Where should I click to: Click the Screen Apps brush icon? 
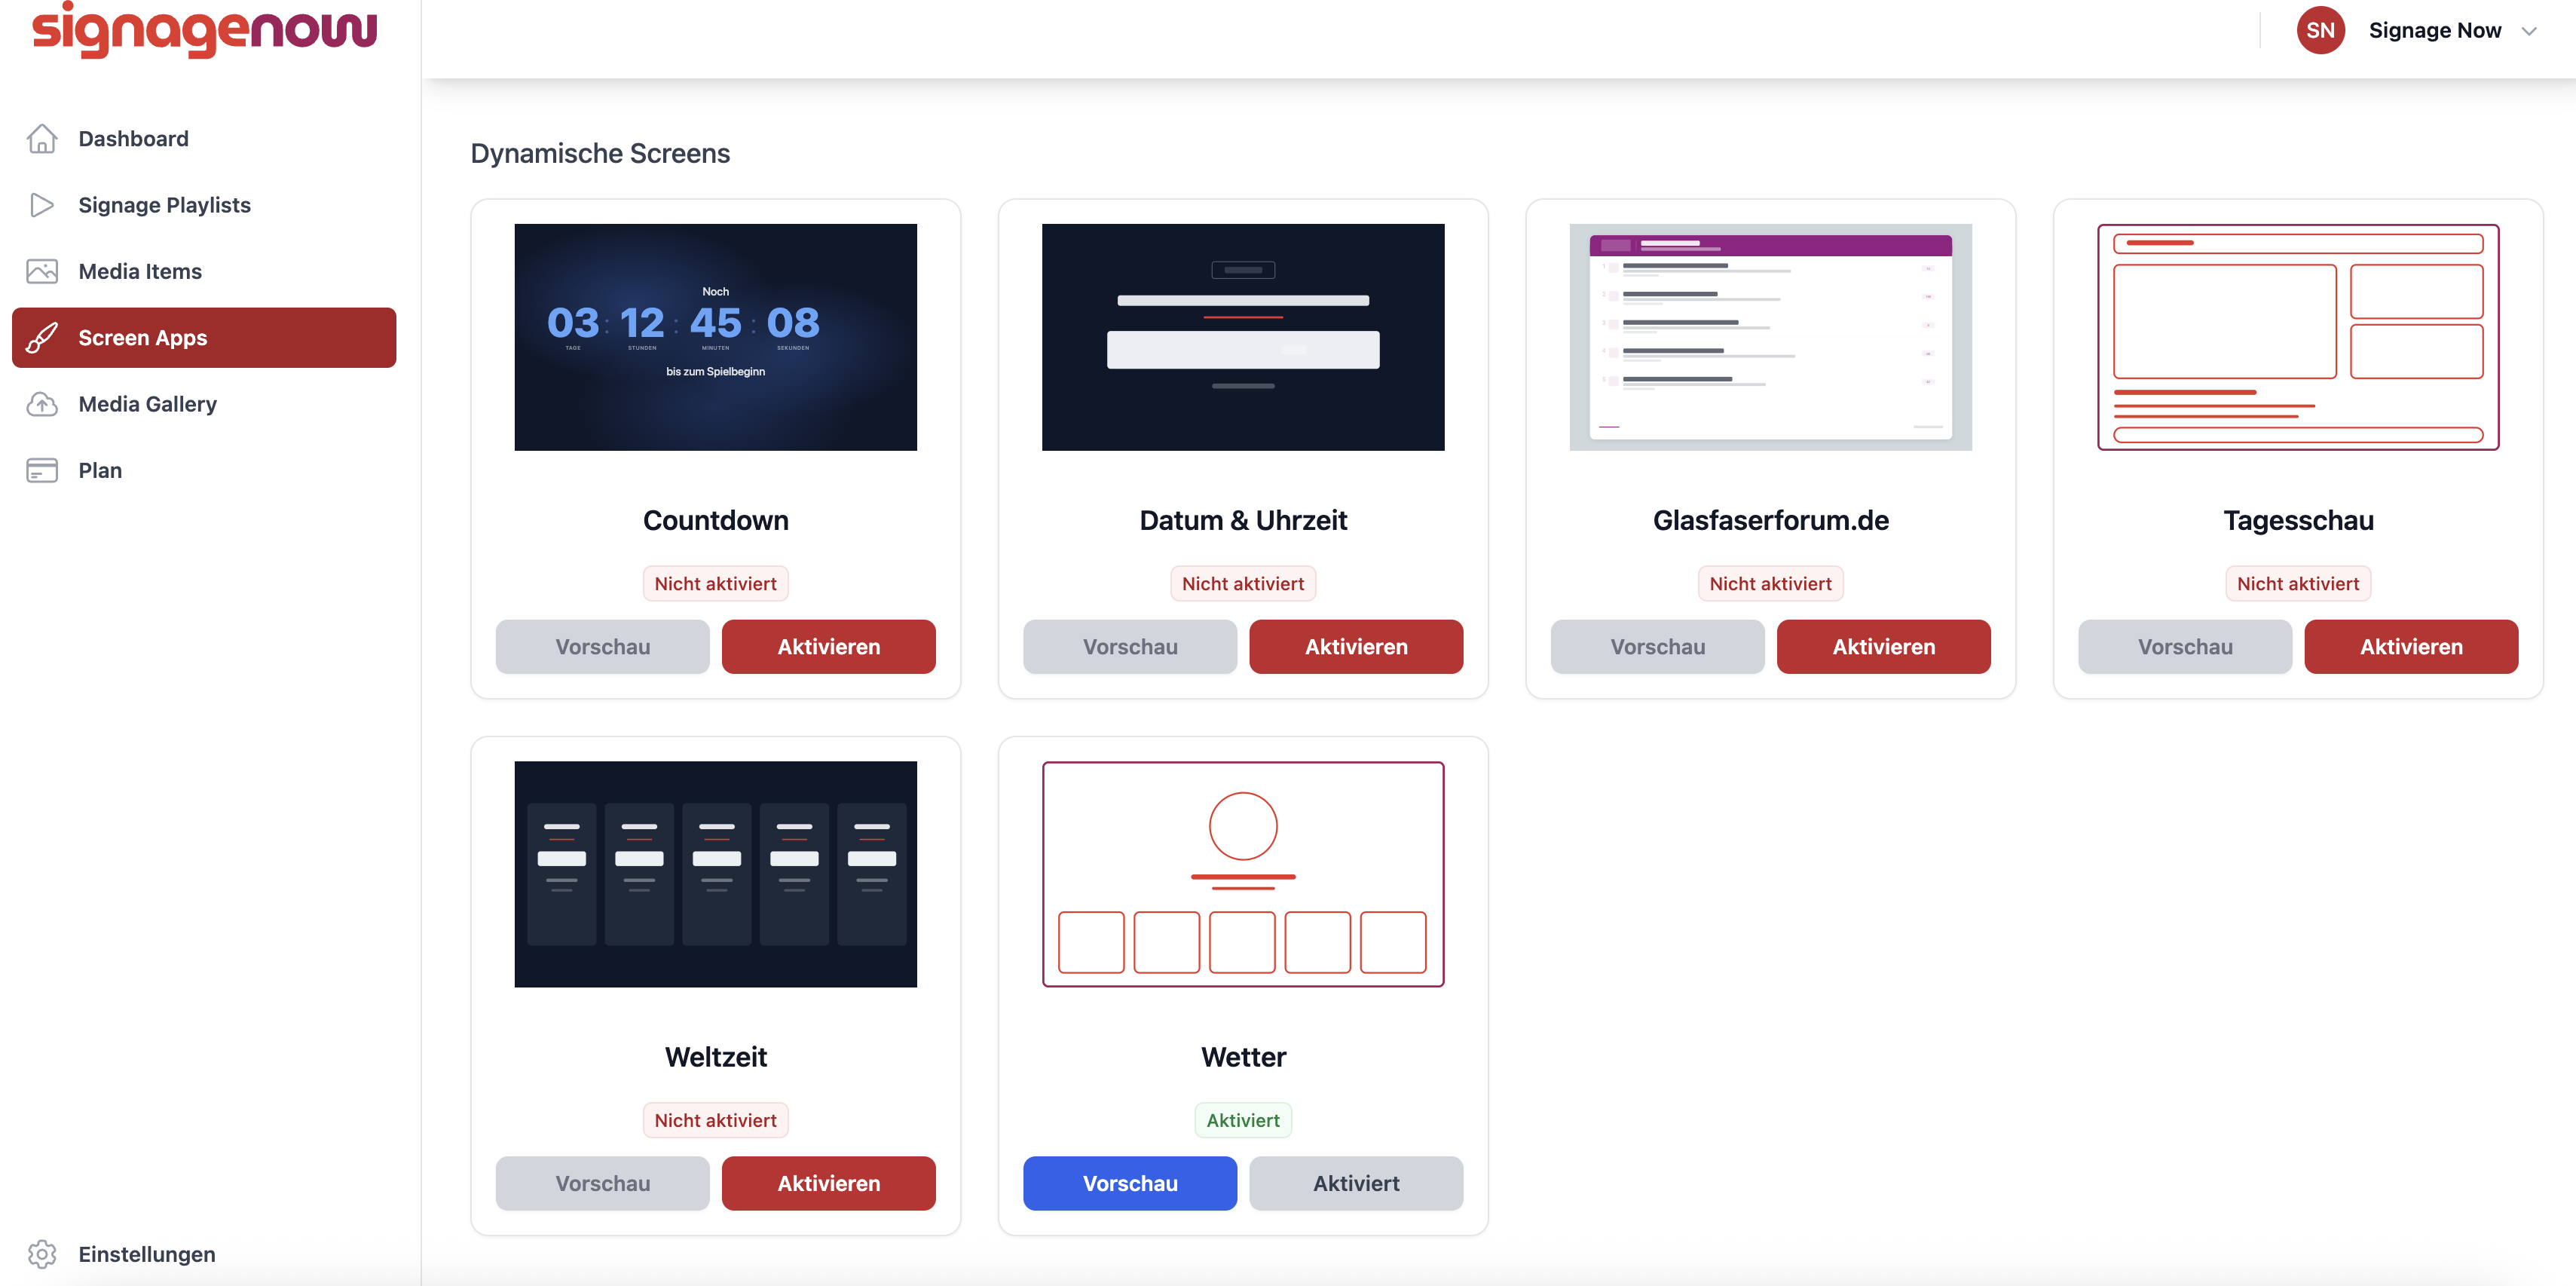pyautogui.click(x=42, y=338)
